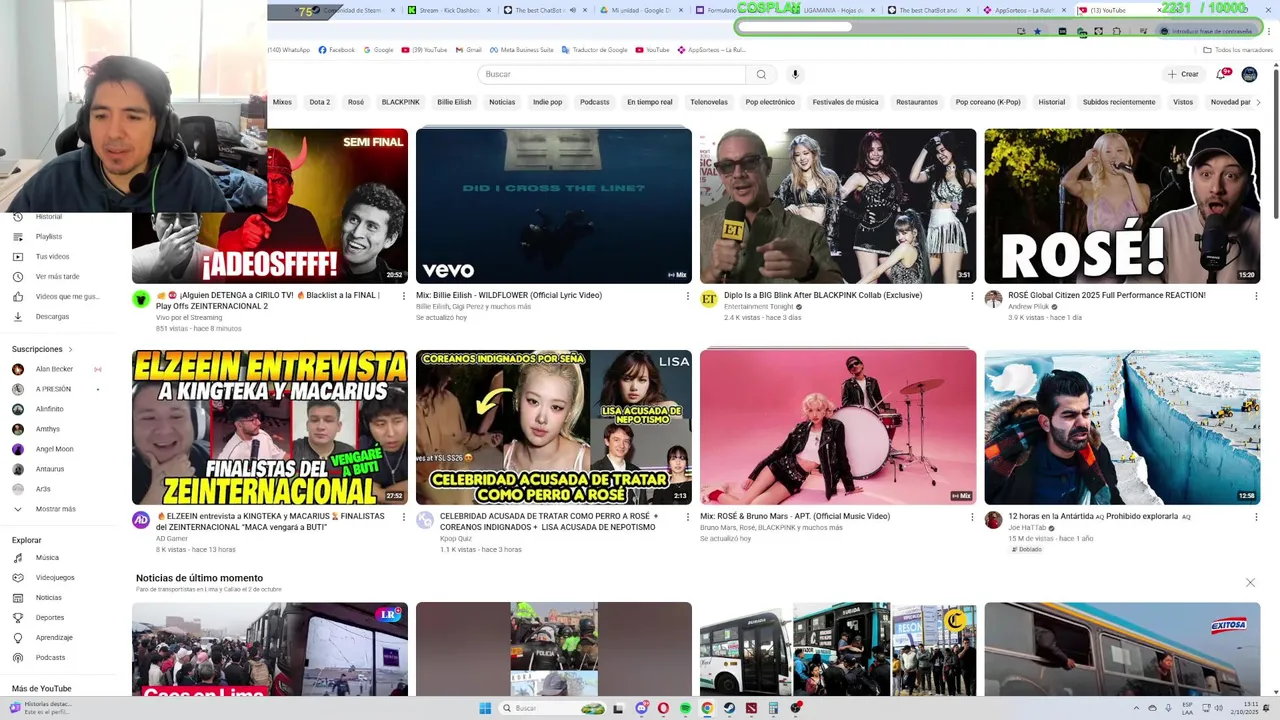Screen dimensions: 1280x720
Task: Open Kpop Quiz channel avatar
Action: [425, 520]
